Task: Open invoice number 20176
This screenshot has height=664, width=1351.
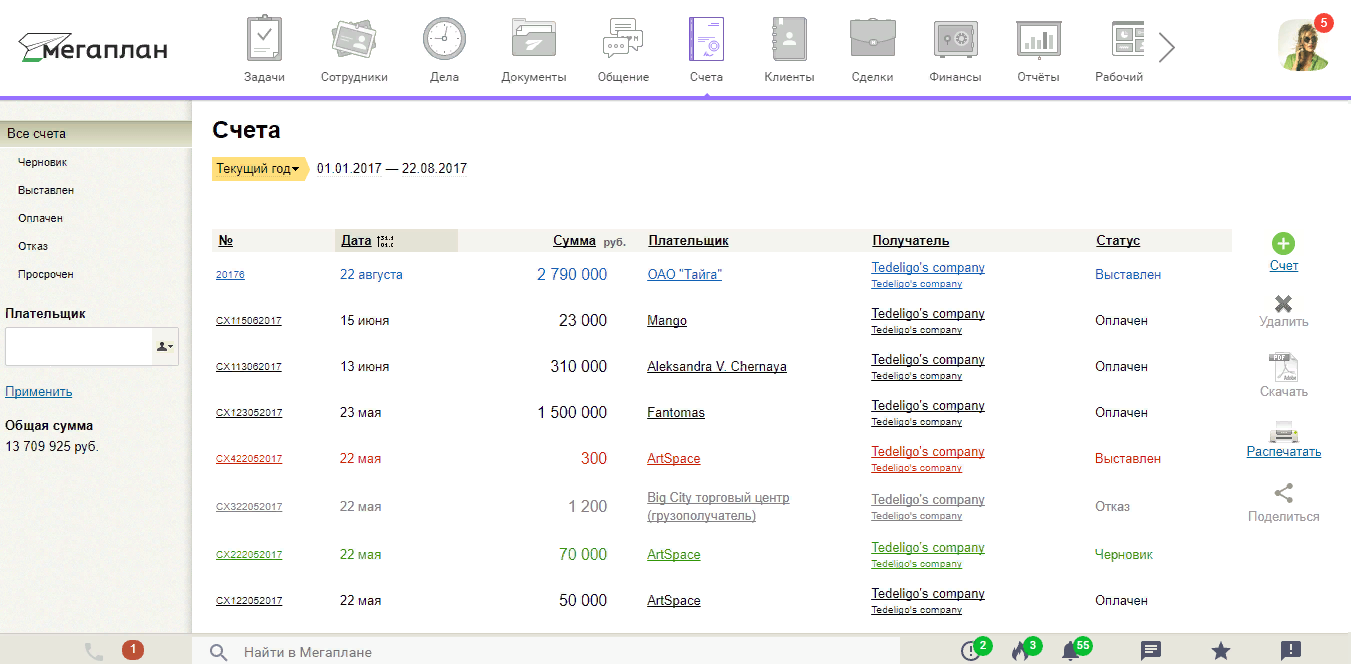Action: click(230, 275)
